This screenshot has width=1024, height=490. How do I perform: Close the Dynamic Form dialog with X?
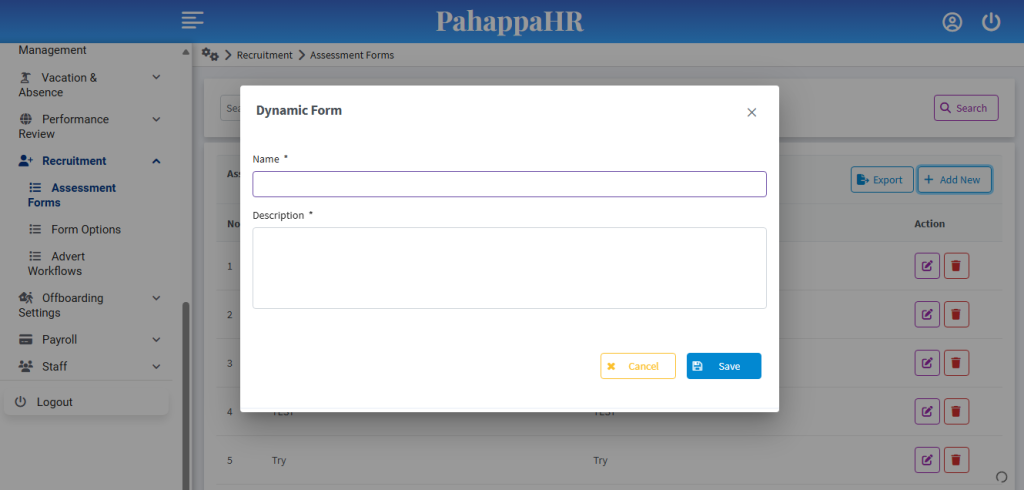[752, 112]
